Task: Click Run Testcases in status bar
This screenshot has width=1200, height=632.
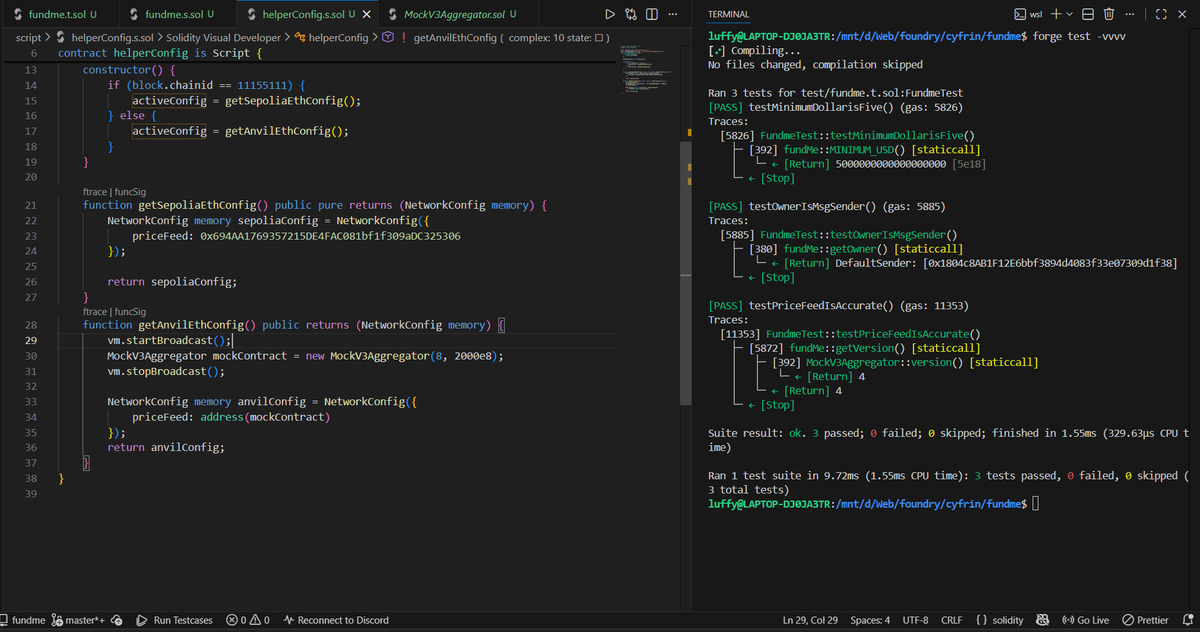Action: [x=174, y=620]
